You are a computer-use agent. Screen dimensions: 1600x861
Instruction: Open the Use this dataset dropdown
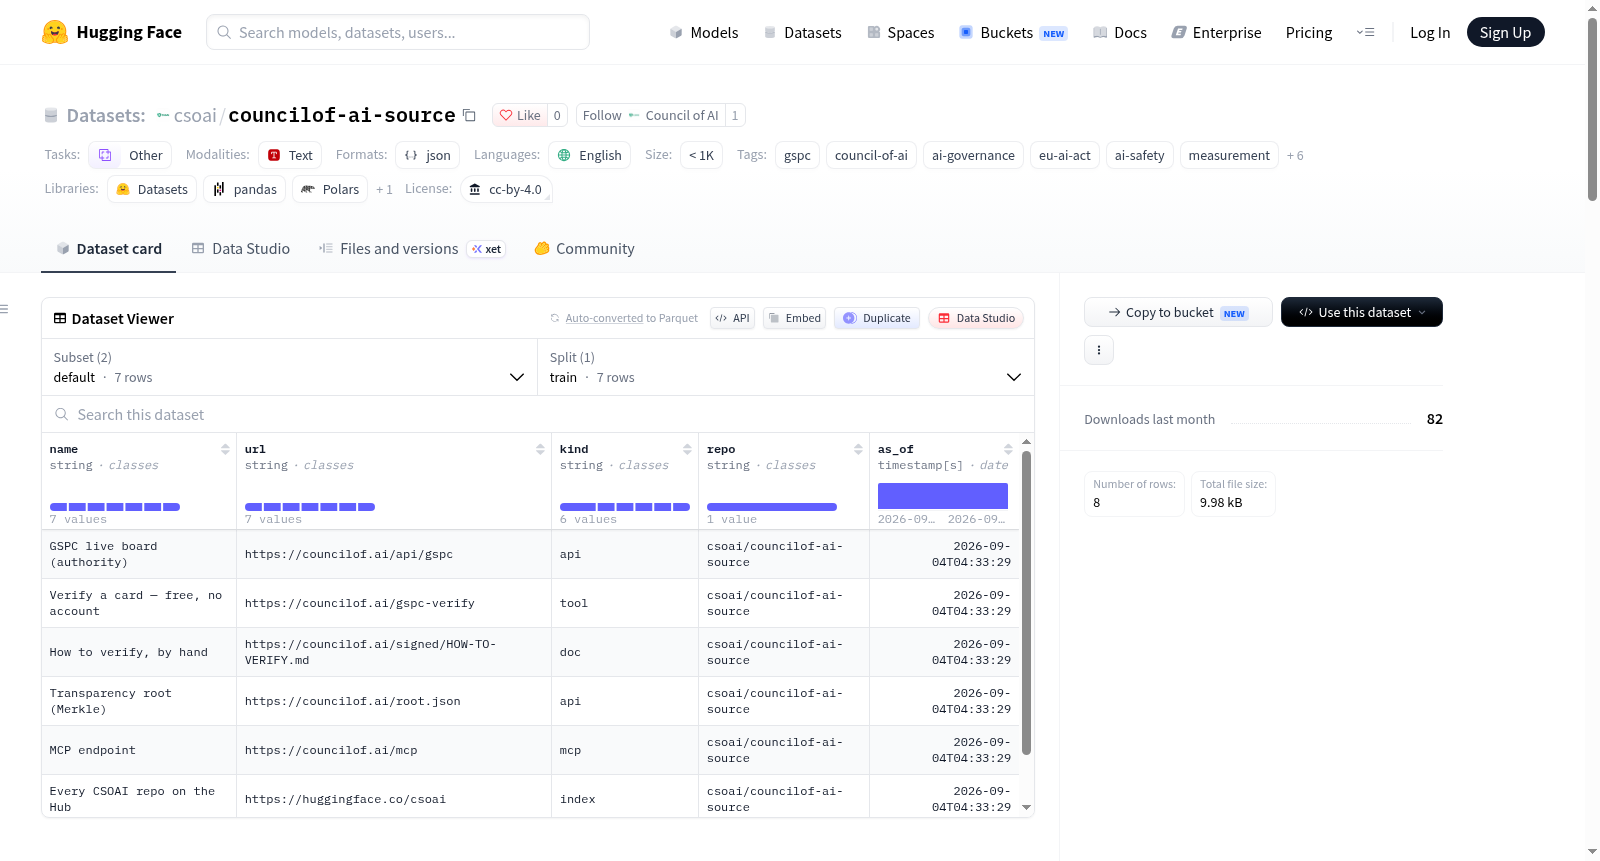1362,312
